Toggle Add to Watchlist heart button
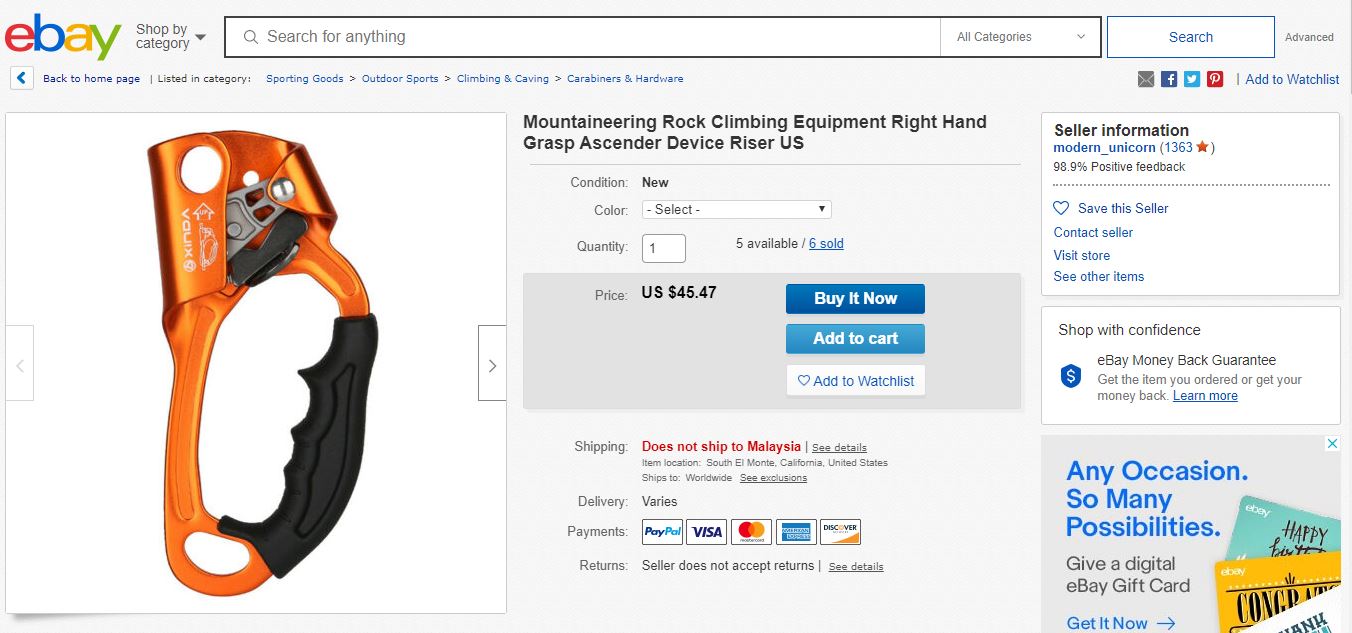 [x=855, y=381]
